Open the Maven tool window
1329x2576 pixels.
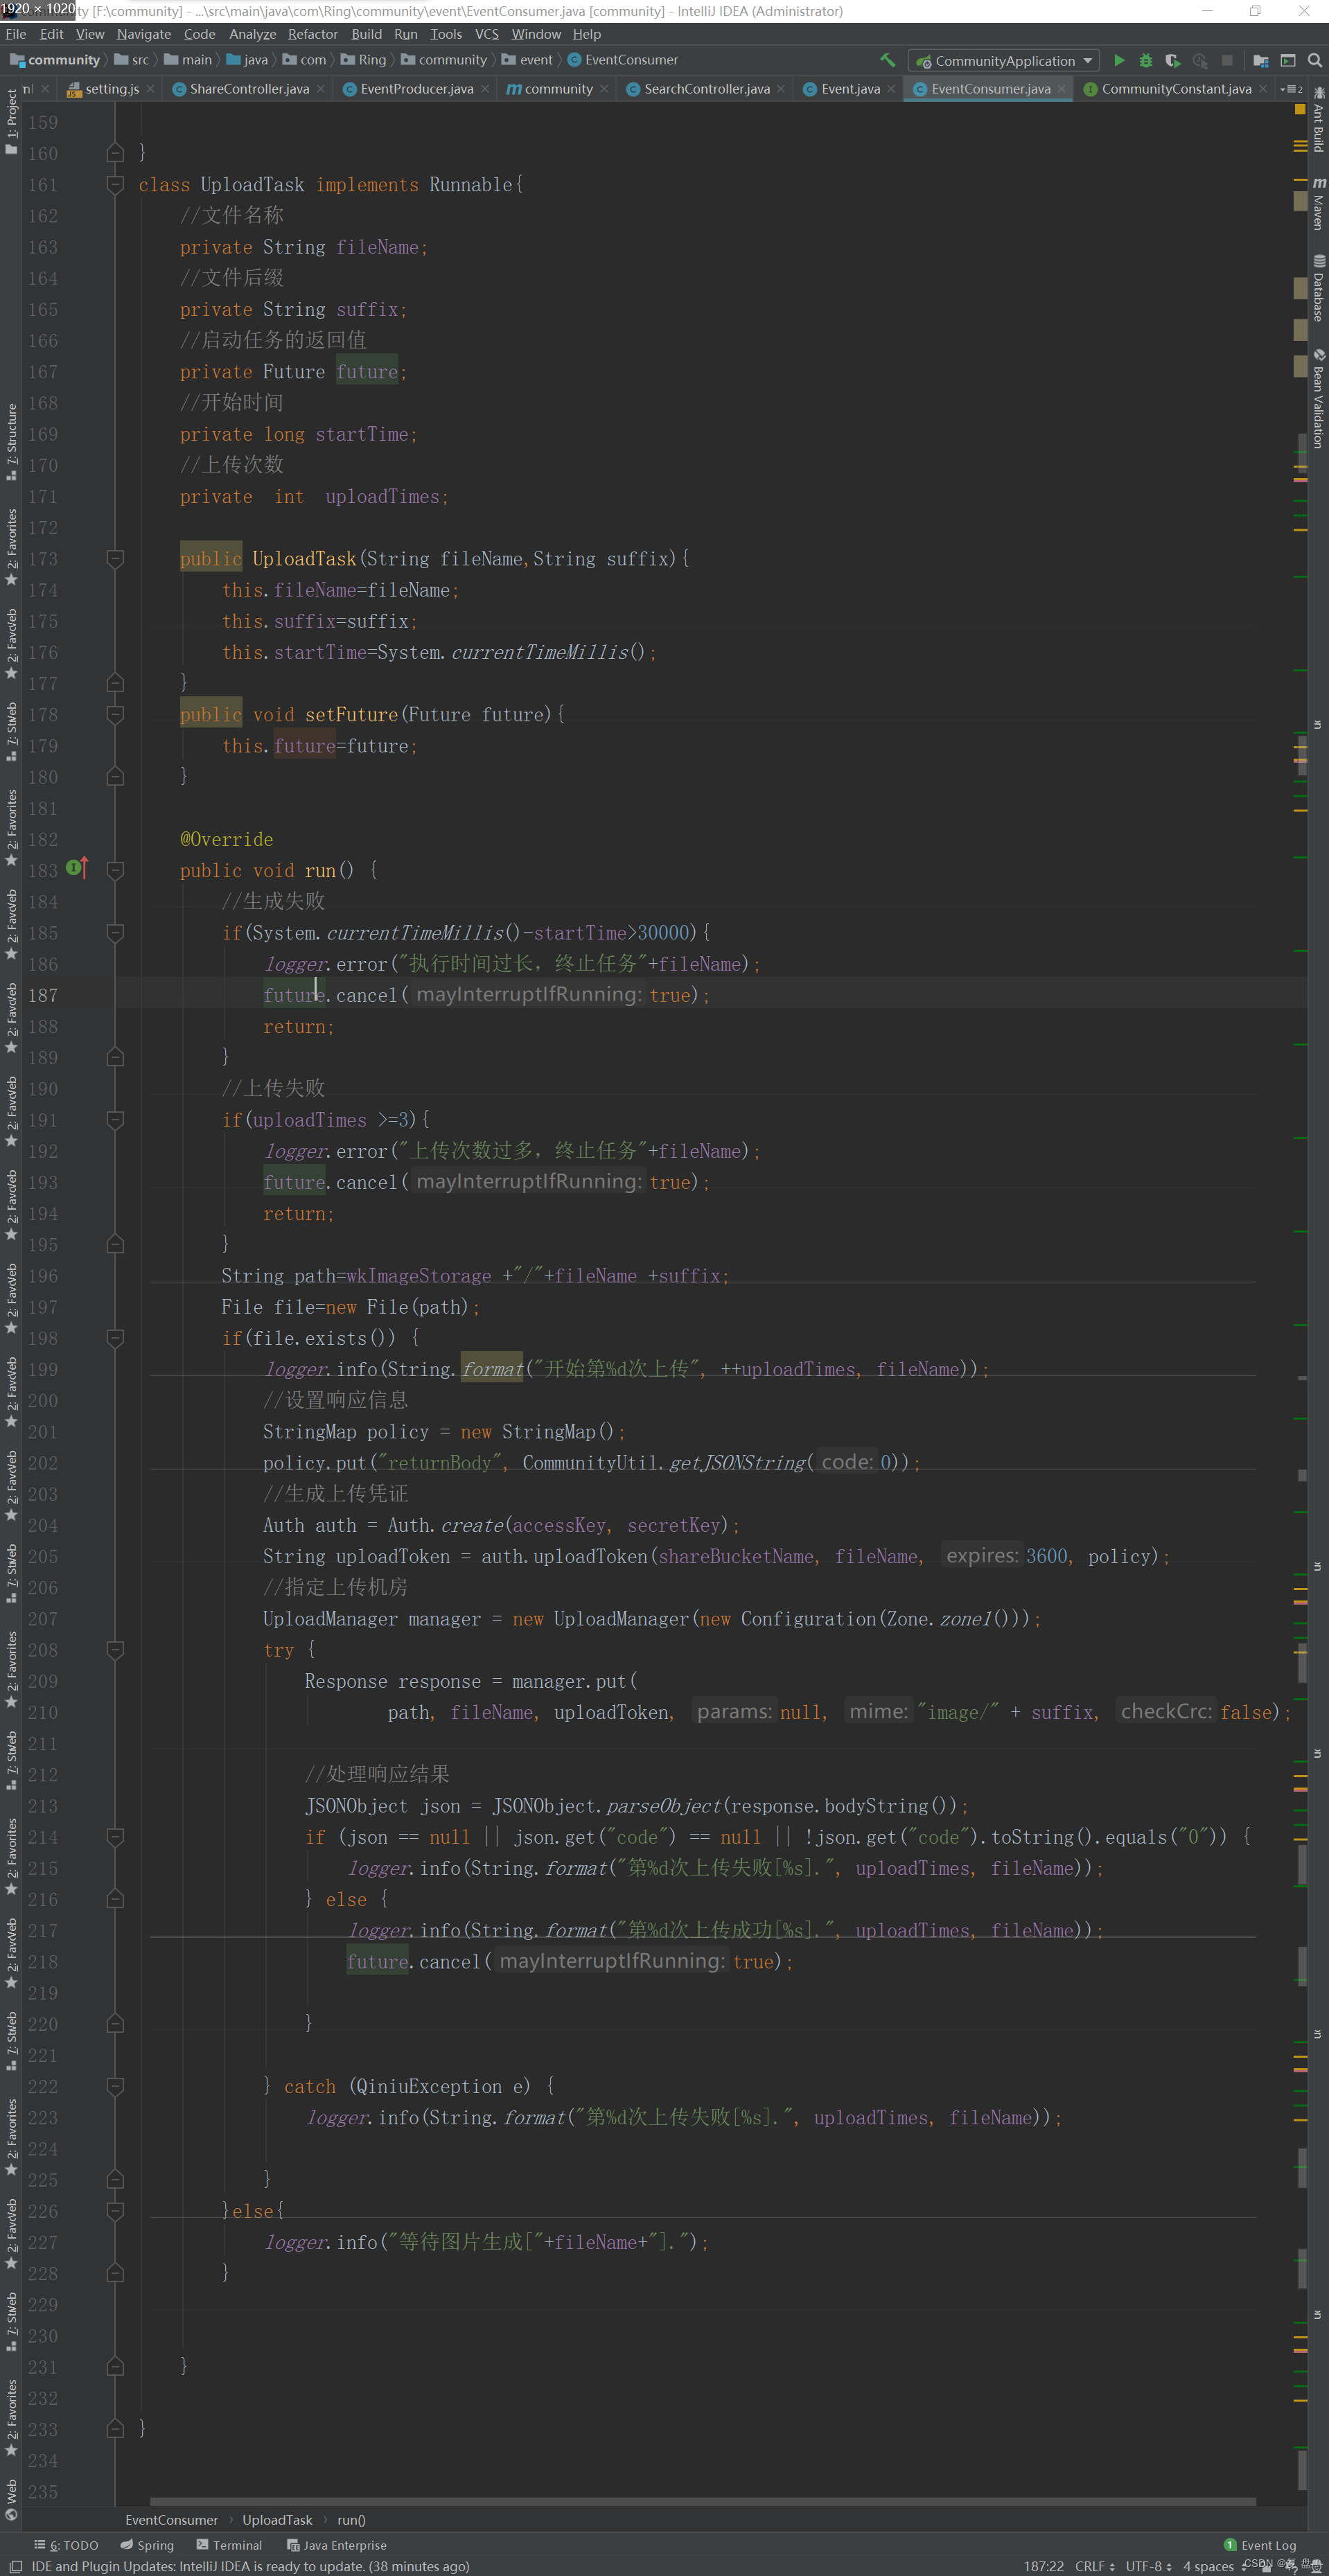click(1318, 203)
